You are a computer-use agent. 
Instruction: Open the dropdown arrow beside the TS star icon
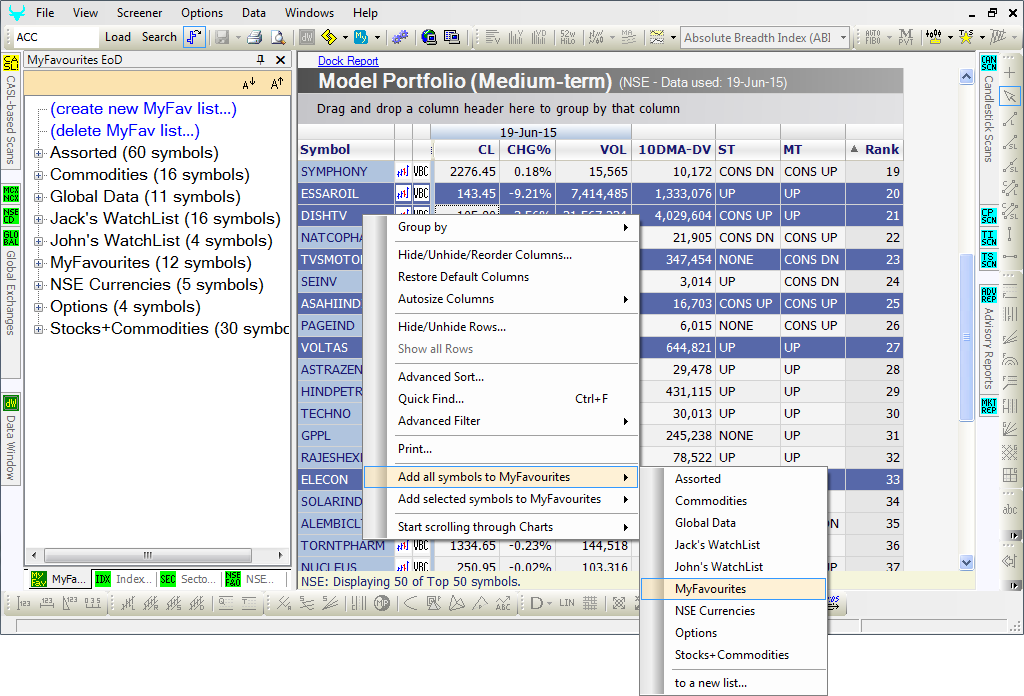[982, 38]
